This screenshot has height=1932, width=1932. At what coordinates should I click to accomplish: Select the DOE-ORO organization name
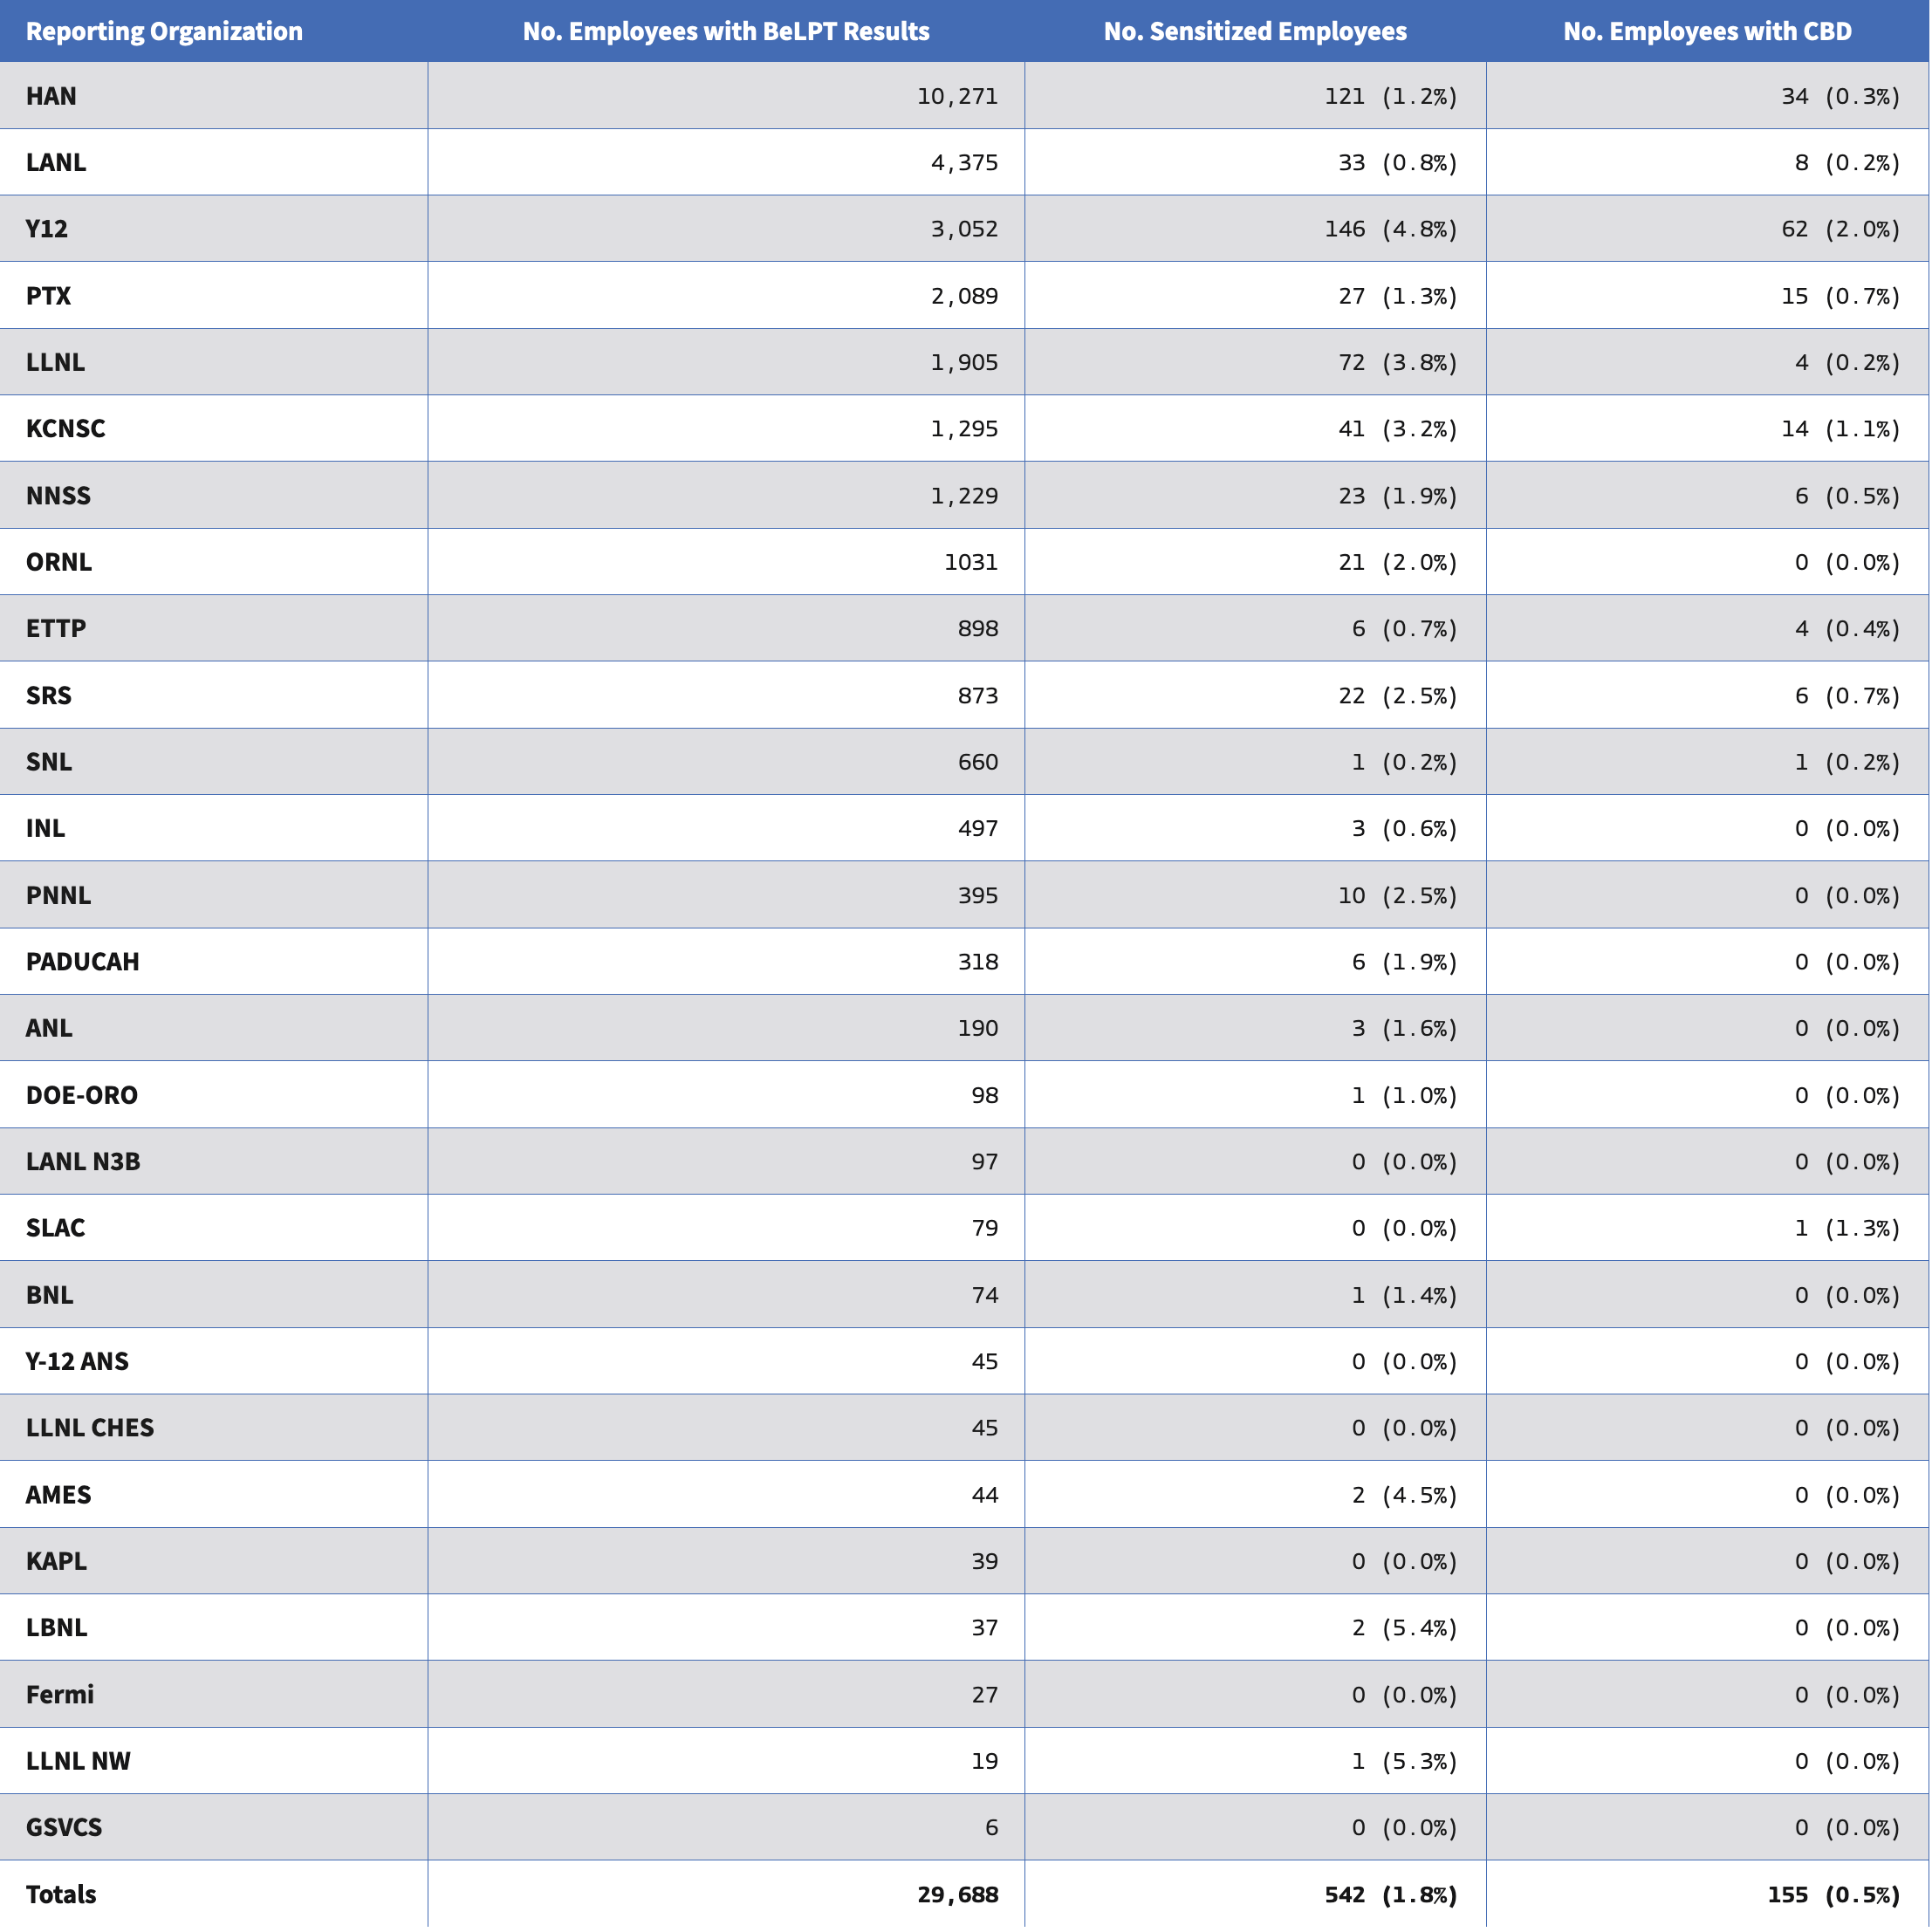pyautogui.click(x=82, y=1095)
